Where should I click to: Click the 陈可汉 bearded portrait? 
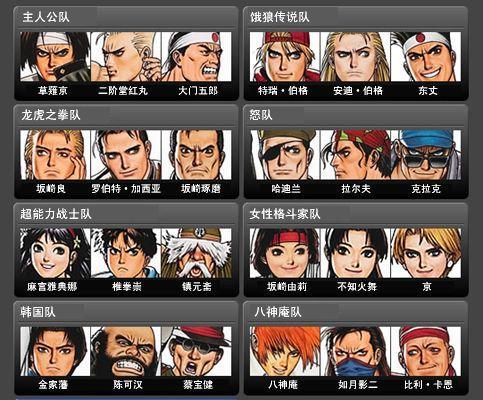126,351
